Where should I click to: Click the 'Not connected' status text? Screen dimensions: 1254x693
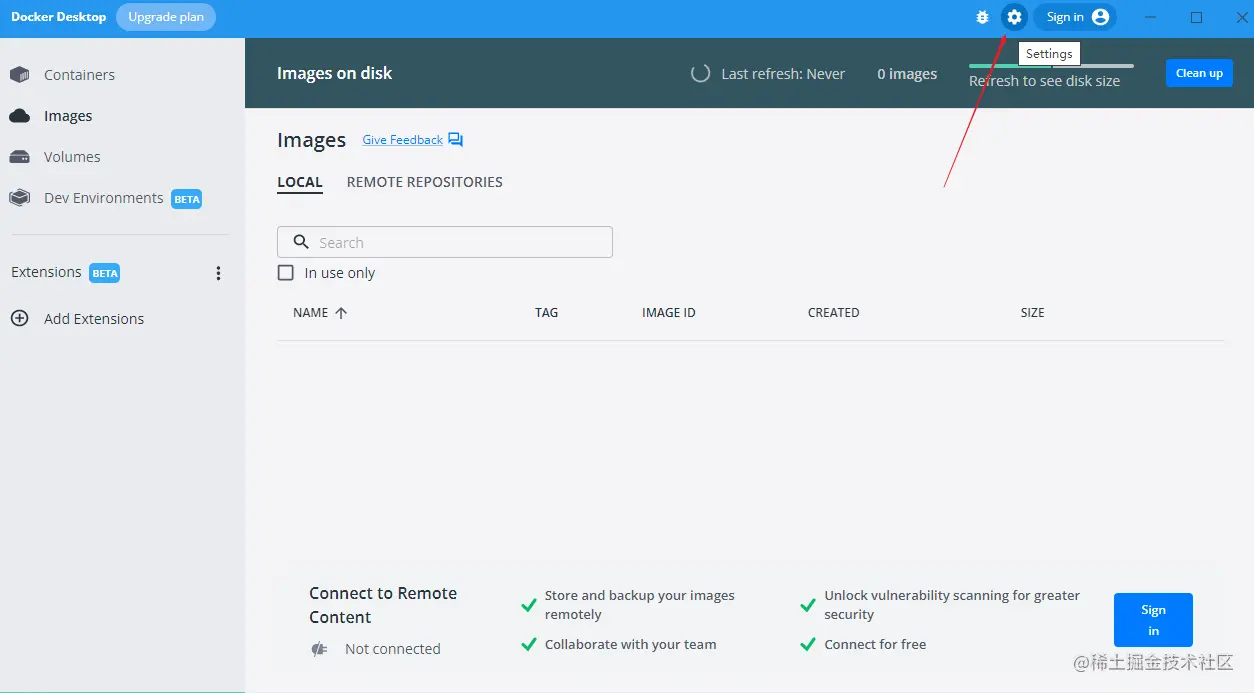pyautogui.click(x=393, y=649)
